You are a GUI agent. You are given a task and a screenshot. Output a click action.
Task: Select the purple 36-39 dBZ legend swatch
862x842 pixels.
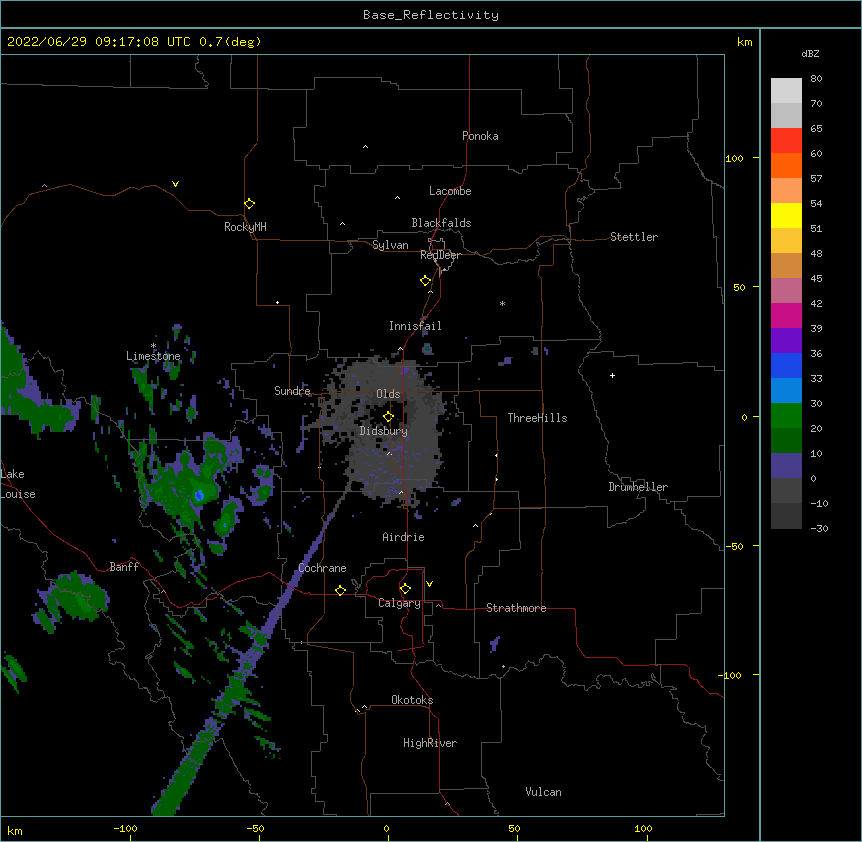(786, 341)
